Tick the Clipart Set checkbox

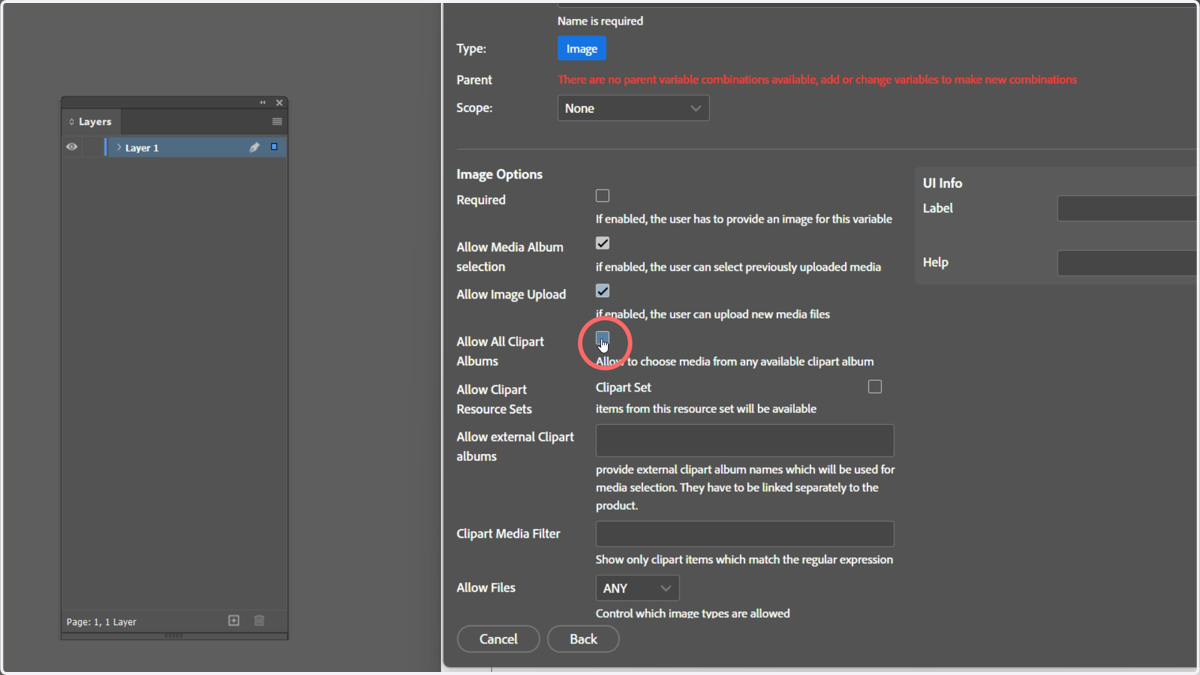875,387
